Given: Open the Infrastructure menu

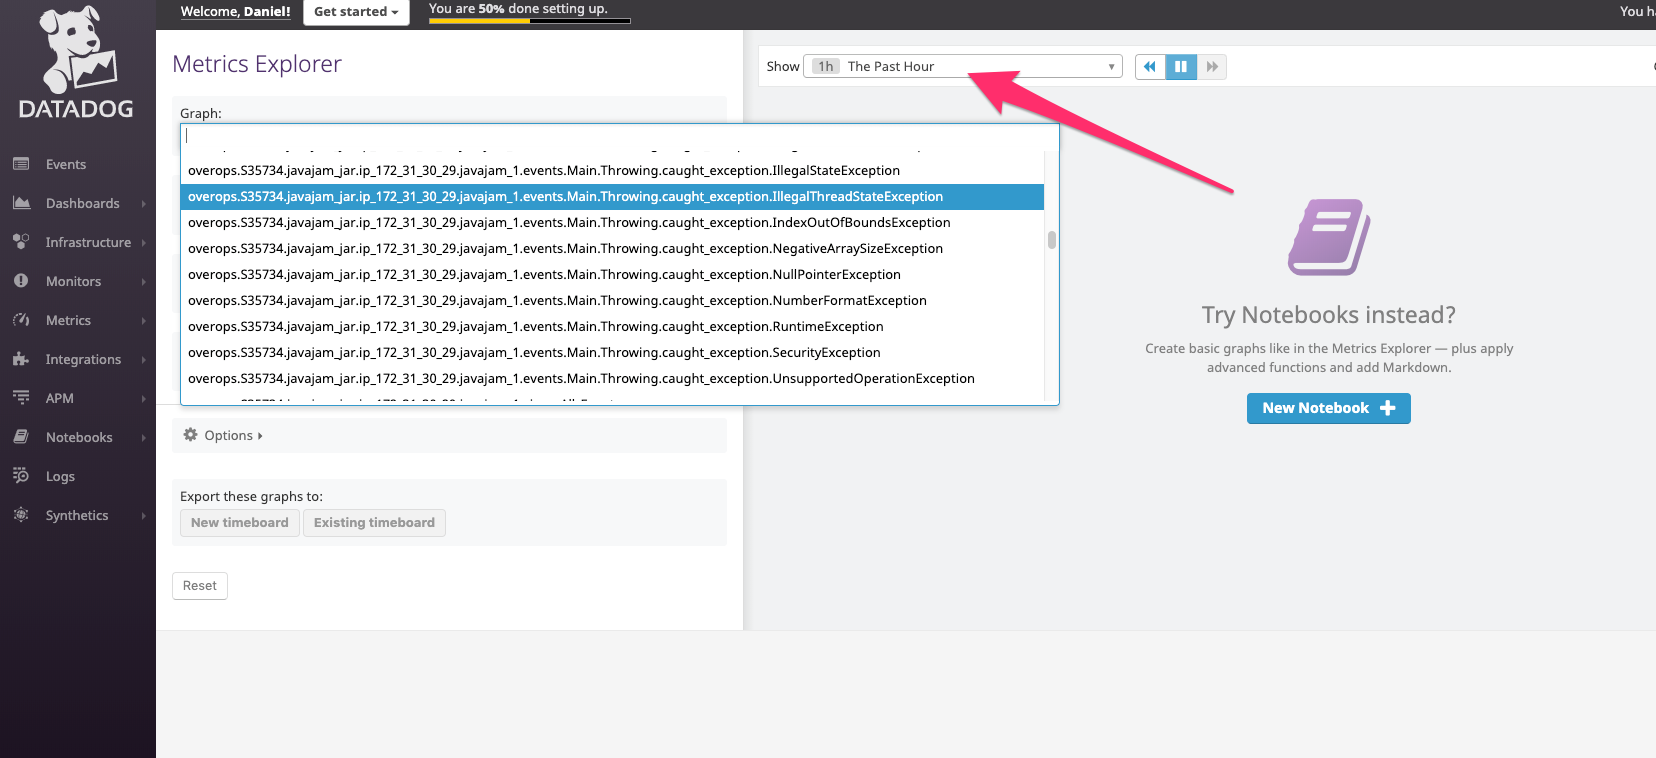Looking at the screenshot, I should 88,242.
